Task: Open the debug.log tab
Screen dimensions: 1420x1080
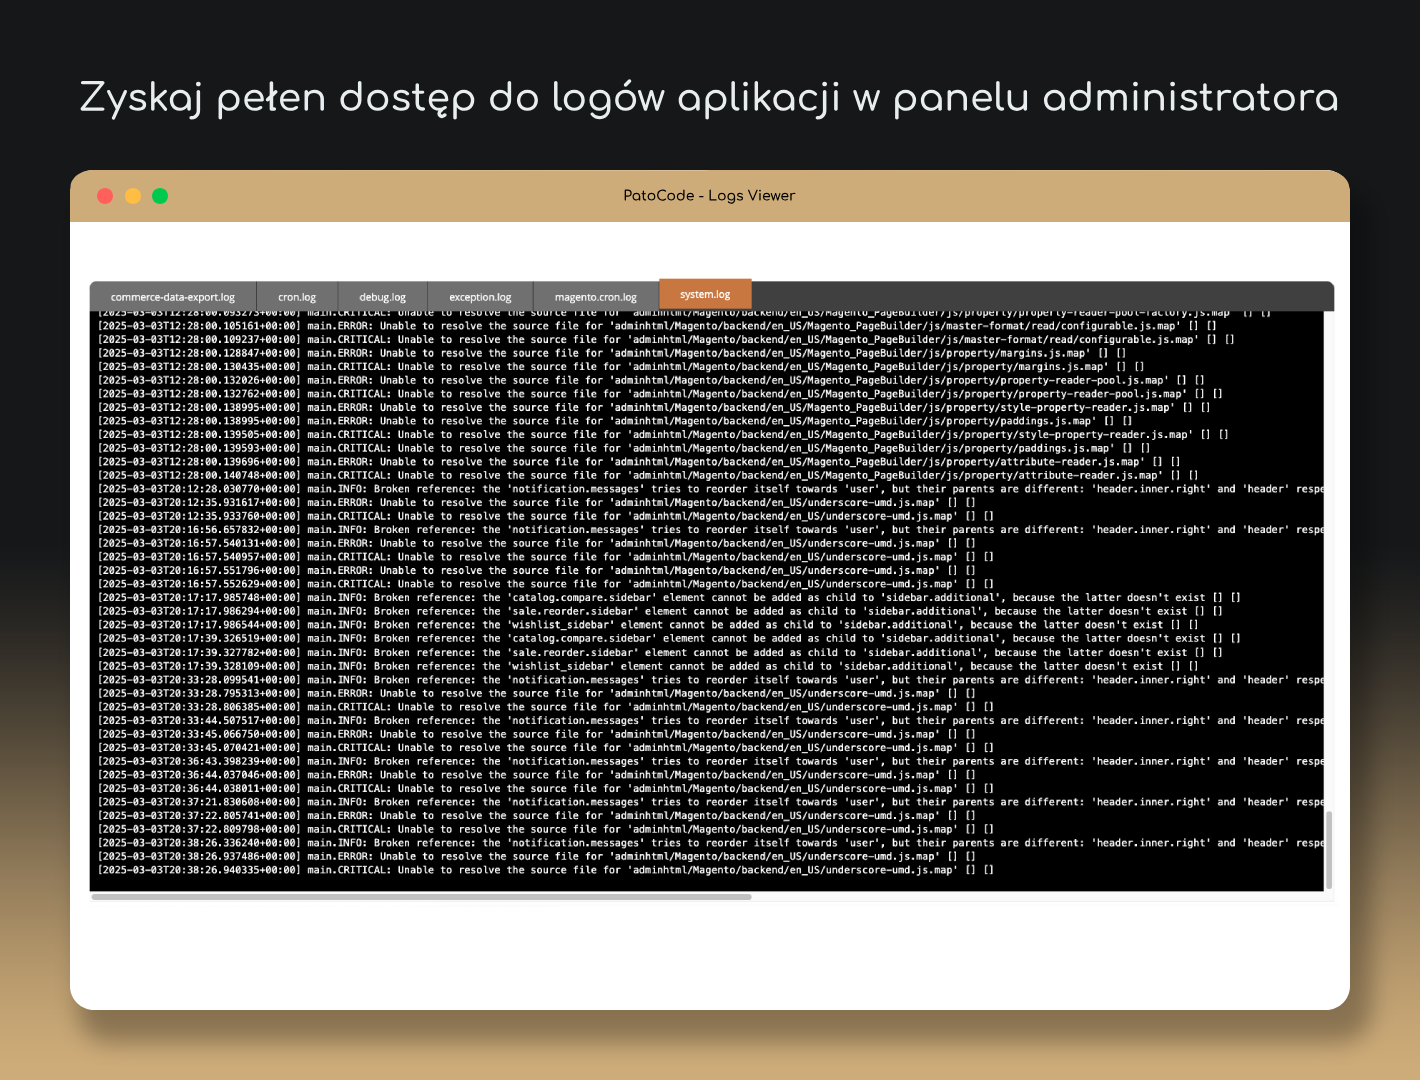Action: coord(381,296)
